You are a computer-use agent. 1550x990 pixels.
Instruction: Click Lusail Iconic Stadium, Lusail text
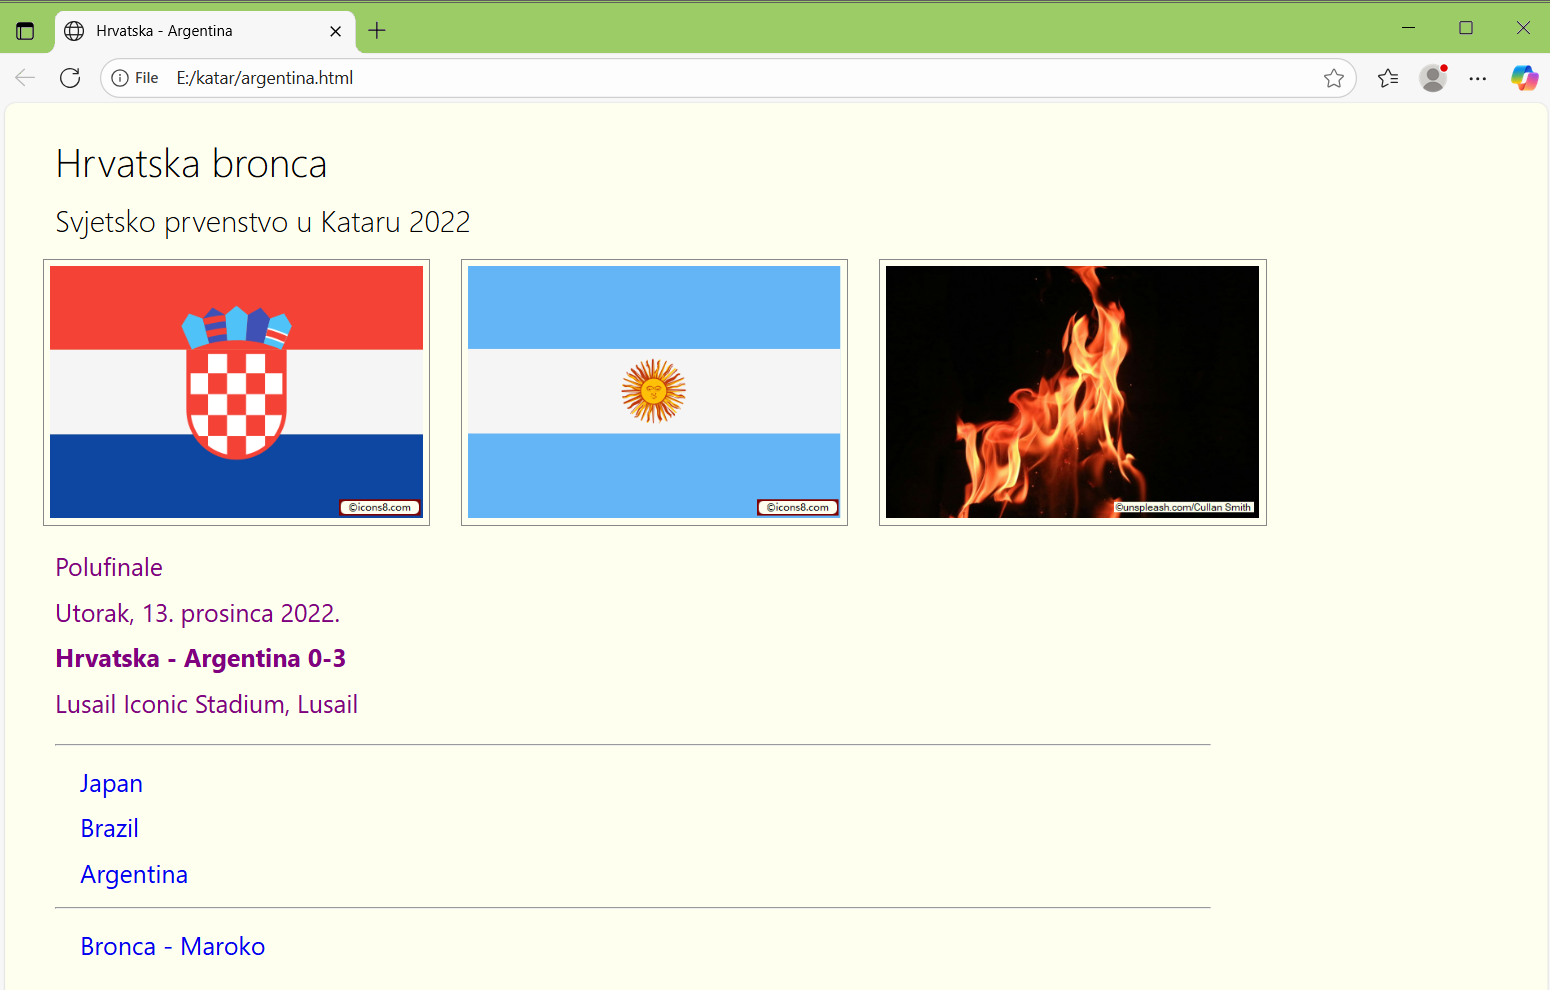click(207, 705)
